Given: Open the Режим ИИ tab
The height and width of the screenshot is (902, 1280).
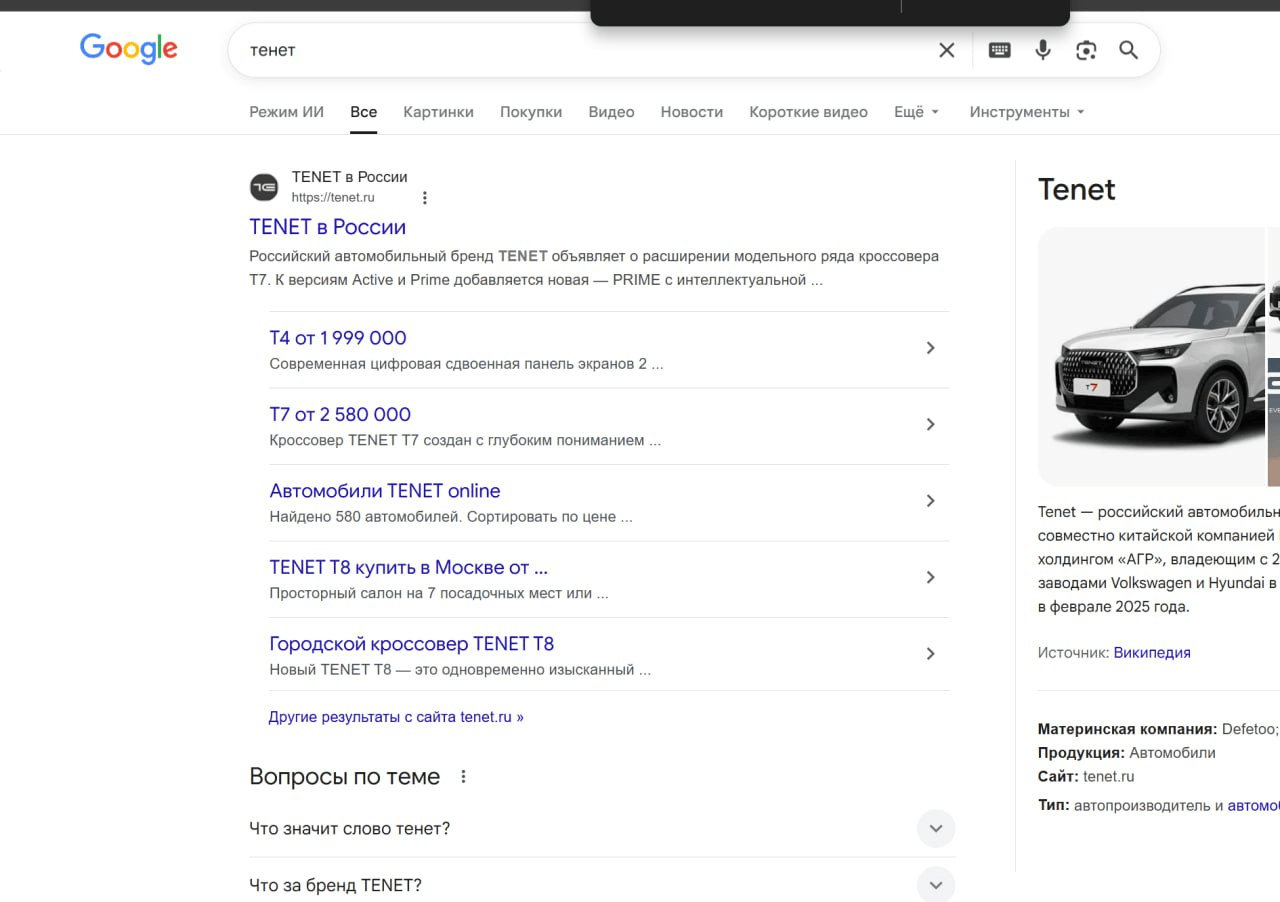Looking at the screenshot, I should (286, 112).
